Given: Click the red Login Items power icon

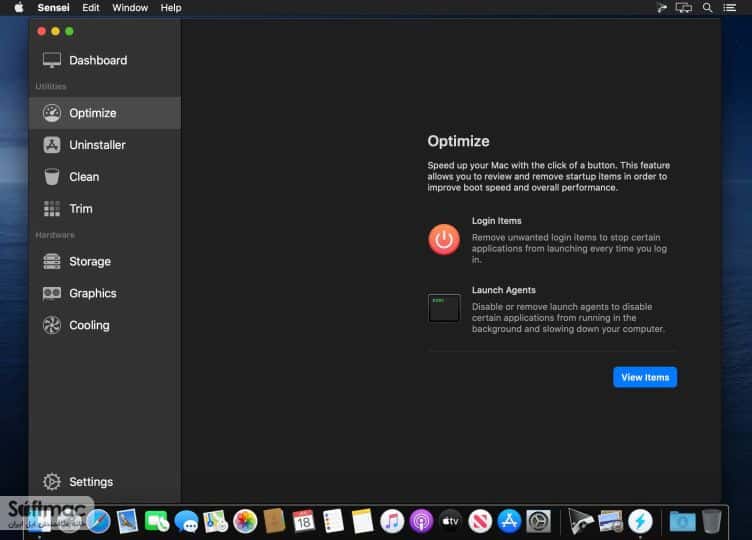Looking at the screenshot, I should (444, 239).
